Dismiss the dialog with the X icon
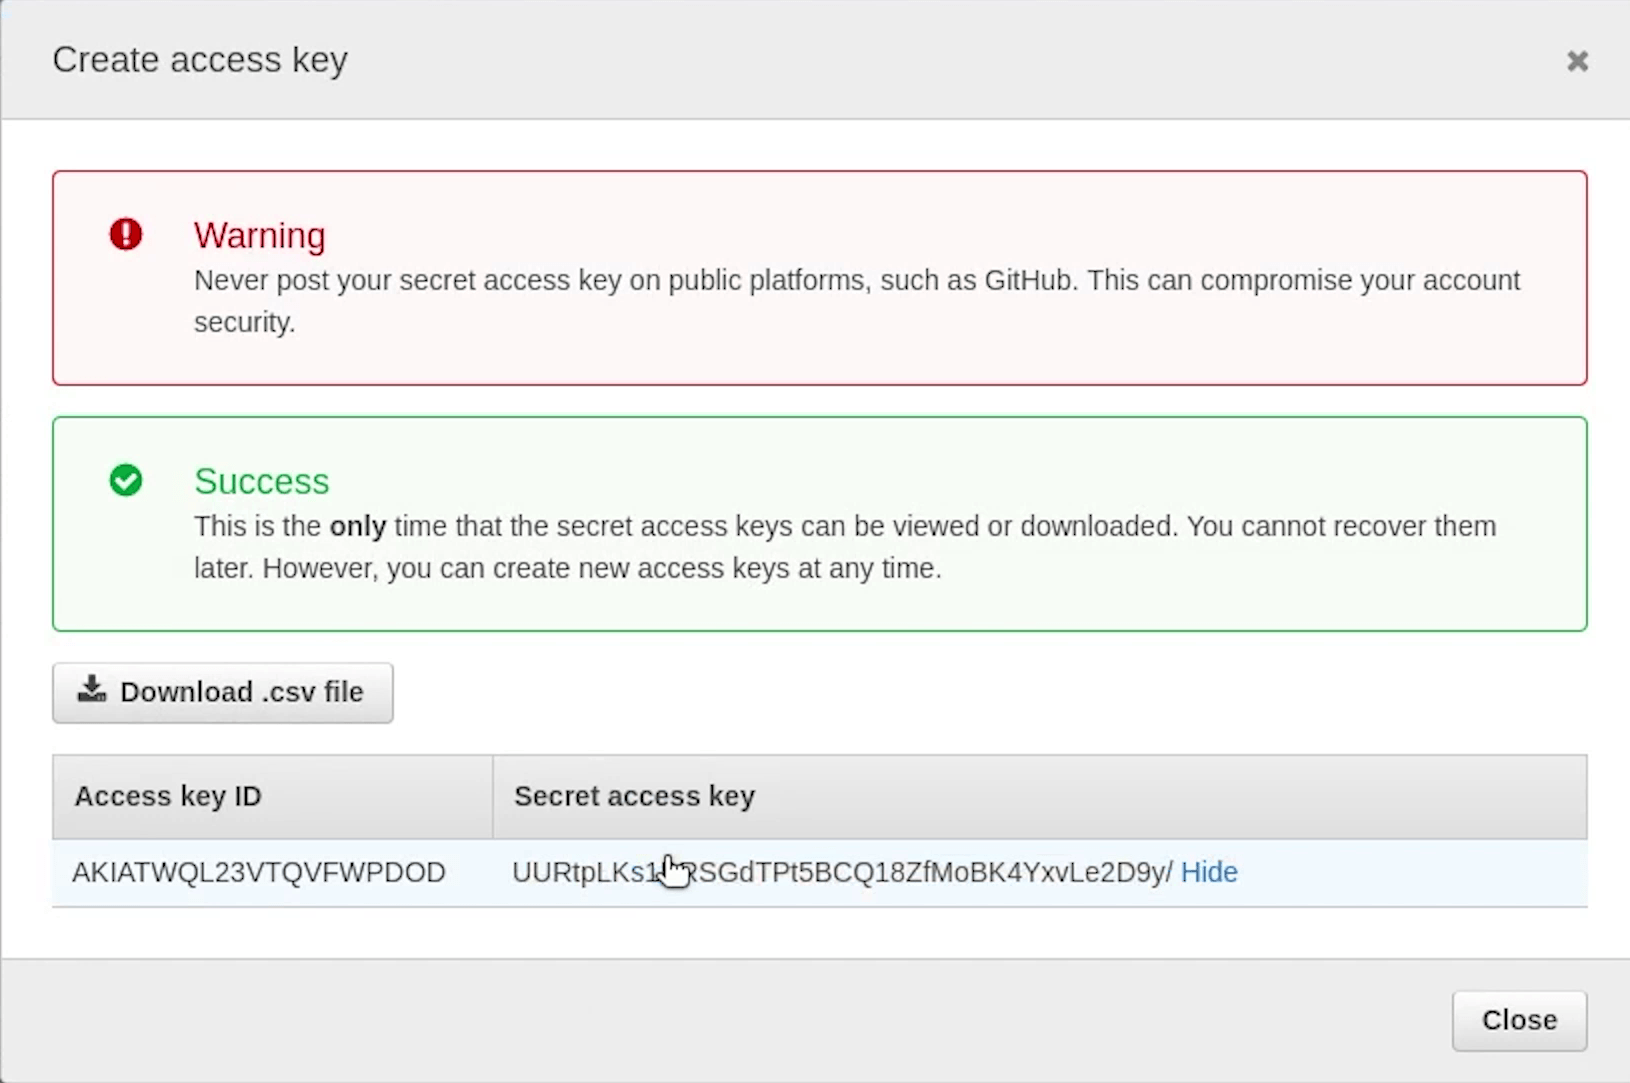Screen dimensions: 1630x1083 (1577, 61)
